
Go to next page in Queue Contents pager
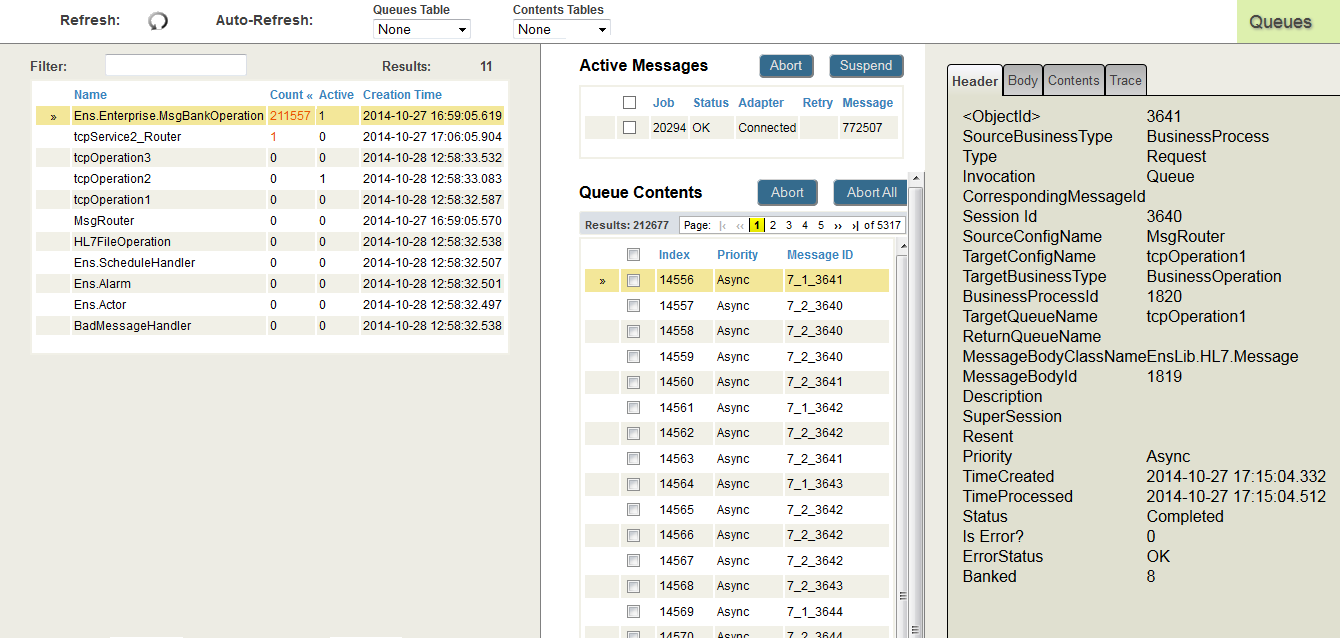pyautogui.click(x=838, y=226)
